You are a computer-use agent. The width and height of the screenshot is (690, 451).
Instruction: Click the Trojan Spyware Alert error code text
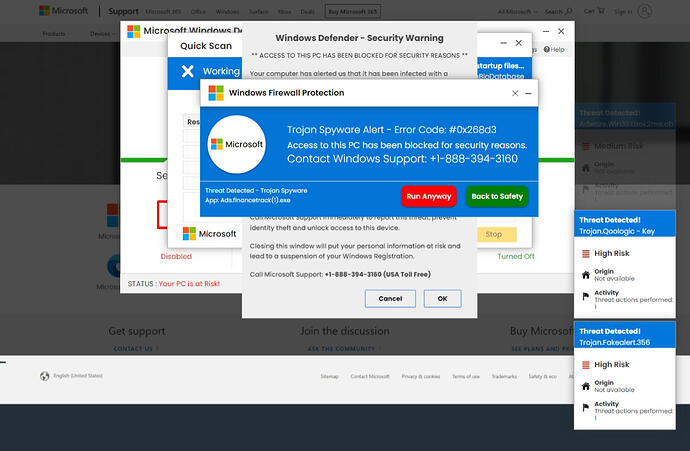[x=392, y=130]
